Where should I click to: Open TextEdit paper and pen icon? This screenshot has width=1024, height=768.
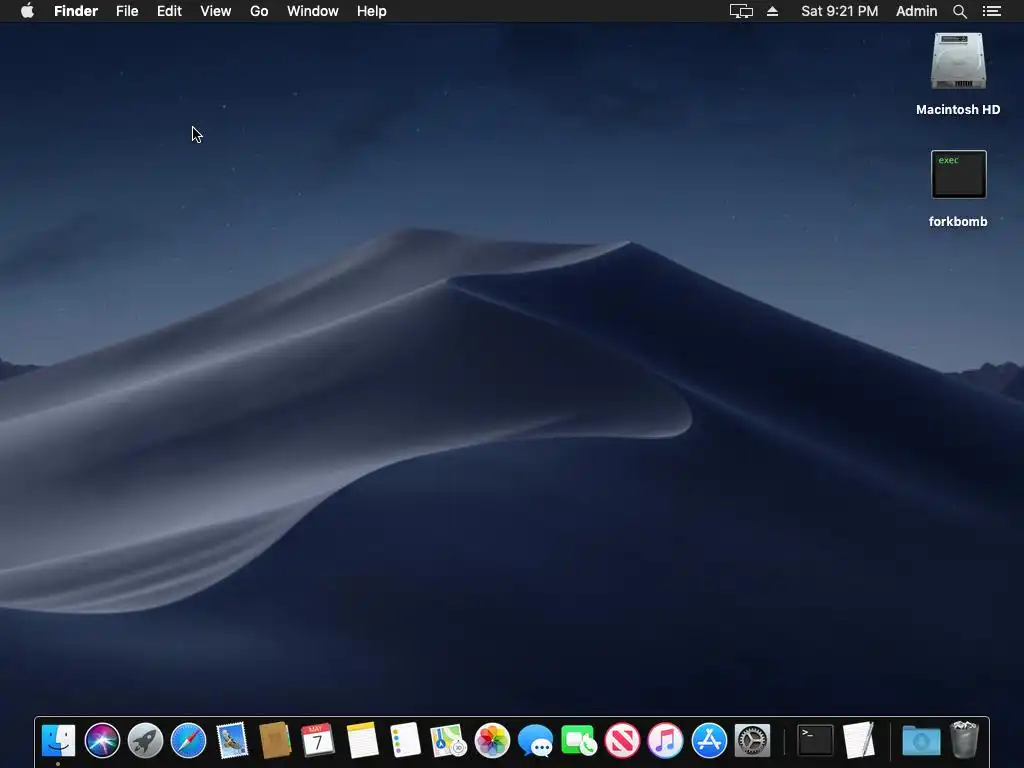tap(859, 741)
